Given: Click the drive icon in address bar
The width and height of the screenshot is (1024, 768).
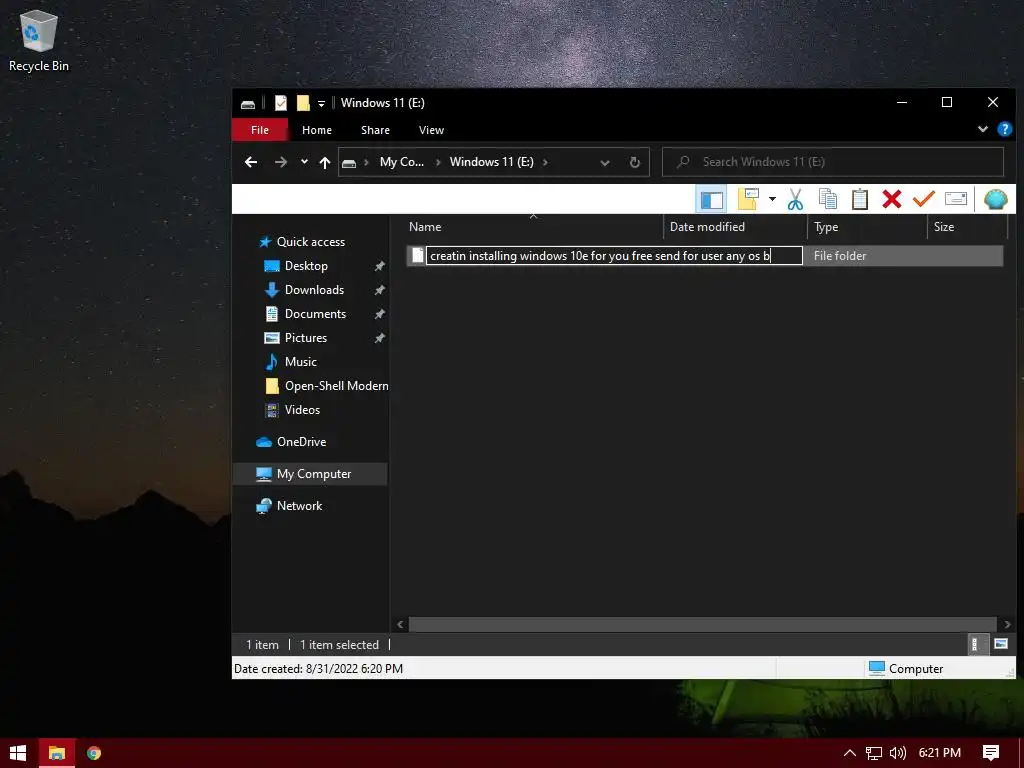Looking at the screenshot, I should 349,163.
